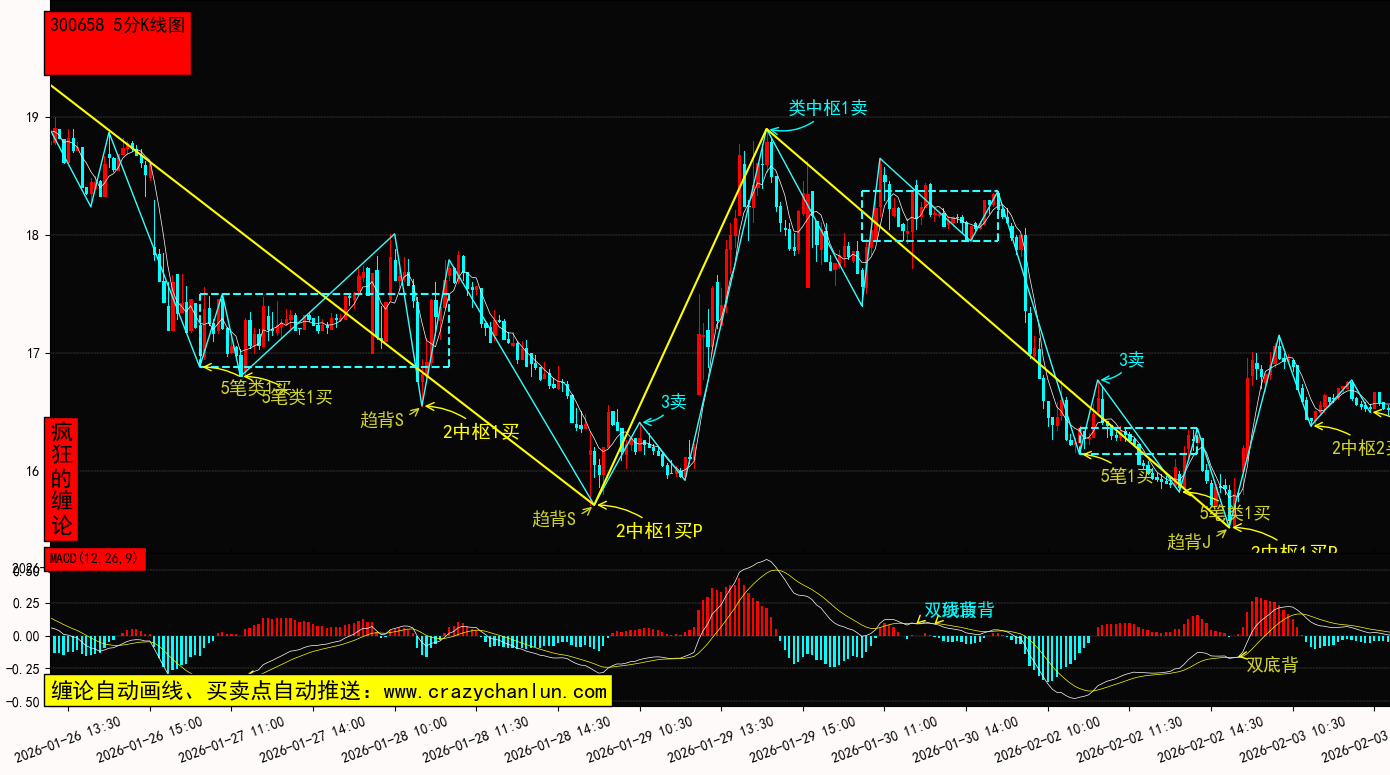Click the 2中枢2买 buy signal annotation
The width and height of the screenshot is (1390, 775).
click(1360, 448)
